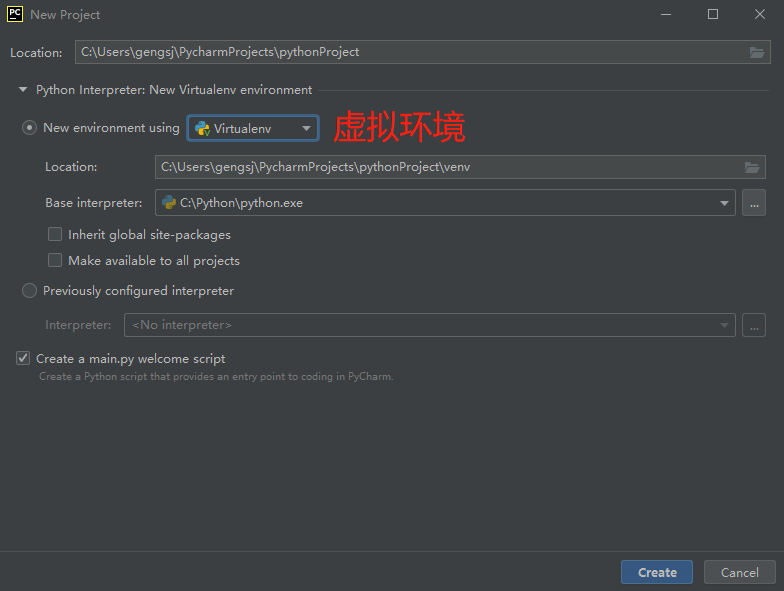Click C:\Python\python.exe interpreter text

tap(242, 203)
